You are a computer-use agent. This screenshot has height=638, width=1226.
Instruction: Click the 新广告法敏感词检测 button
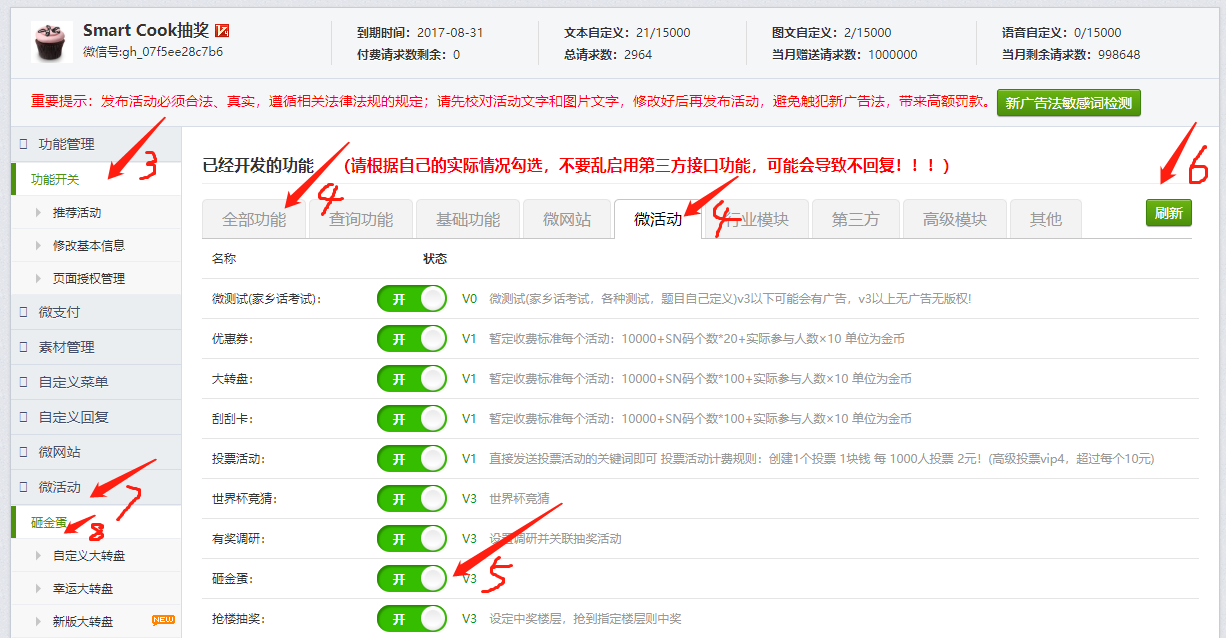(x=1068, y=103)
